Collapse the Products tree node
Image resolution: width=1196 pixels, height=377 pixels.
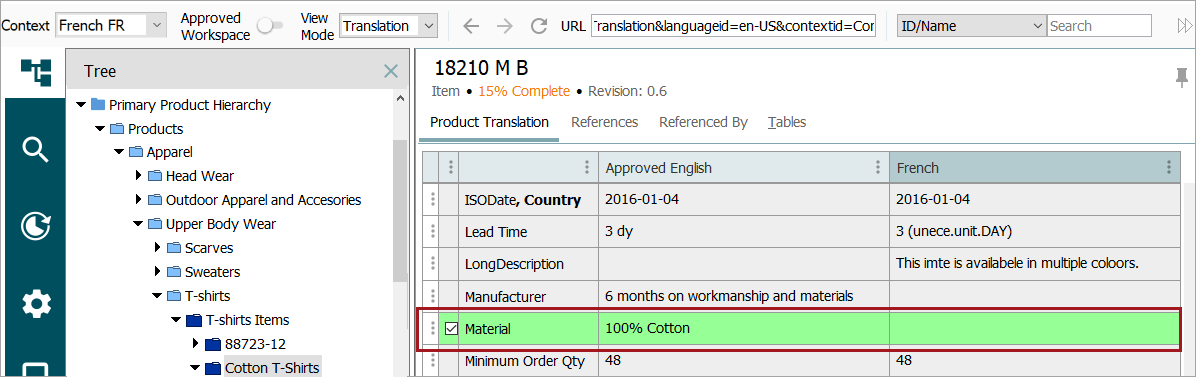pyautogui.click(x=100, y=129)
